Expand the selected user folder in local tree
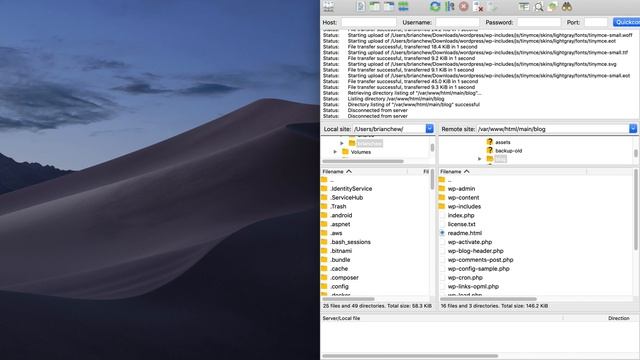The width and height of the screenshot is (640, 360). point(342,143)
